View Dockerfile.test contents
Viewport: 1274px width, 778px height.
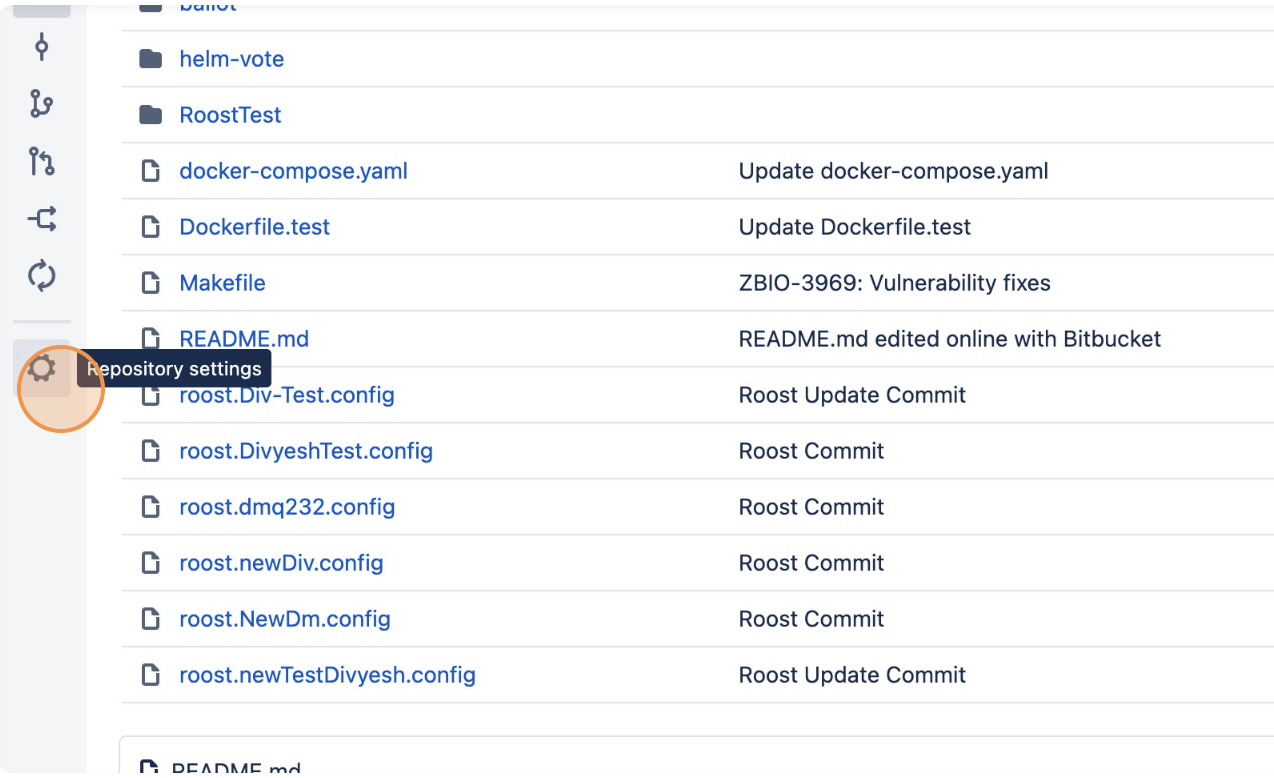[254, 227]
